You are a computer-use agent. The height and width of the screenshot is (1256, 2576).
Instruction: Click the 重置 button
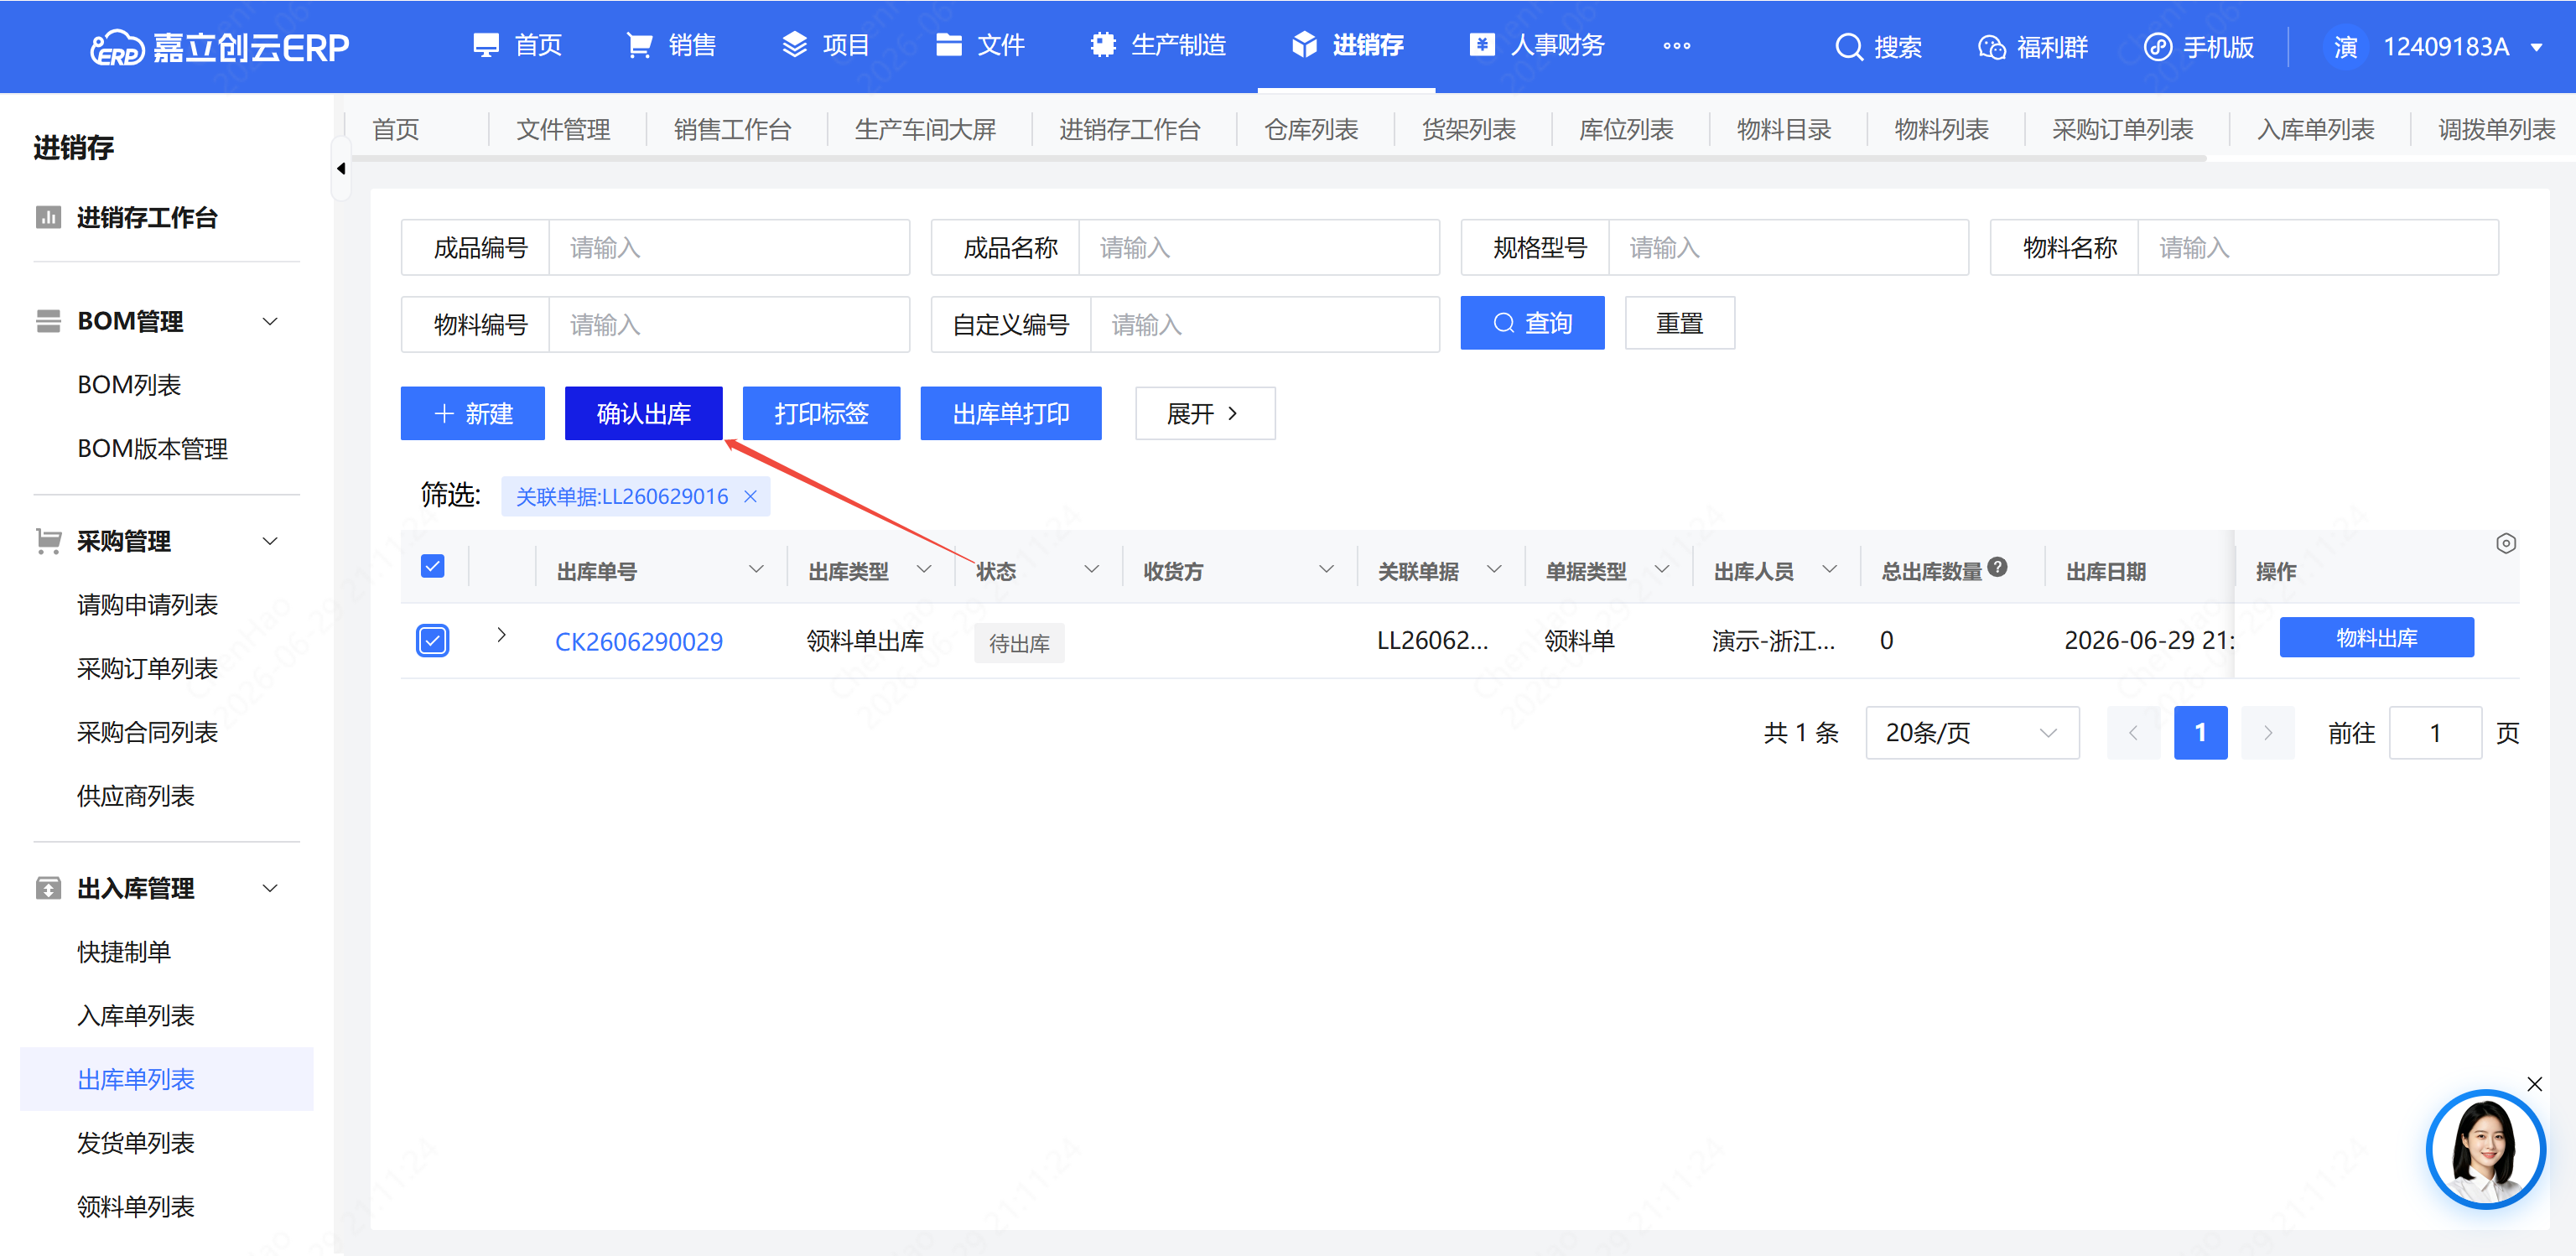pos(1679,323)
